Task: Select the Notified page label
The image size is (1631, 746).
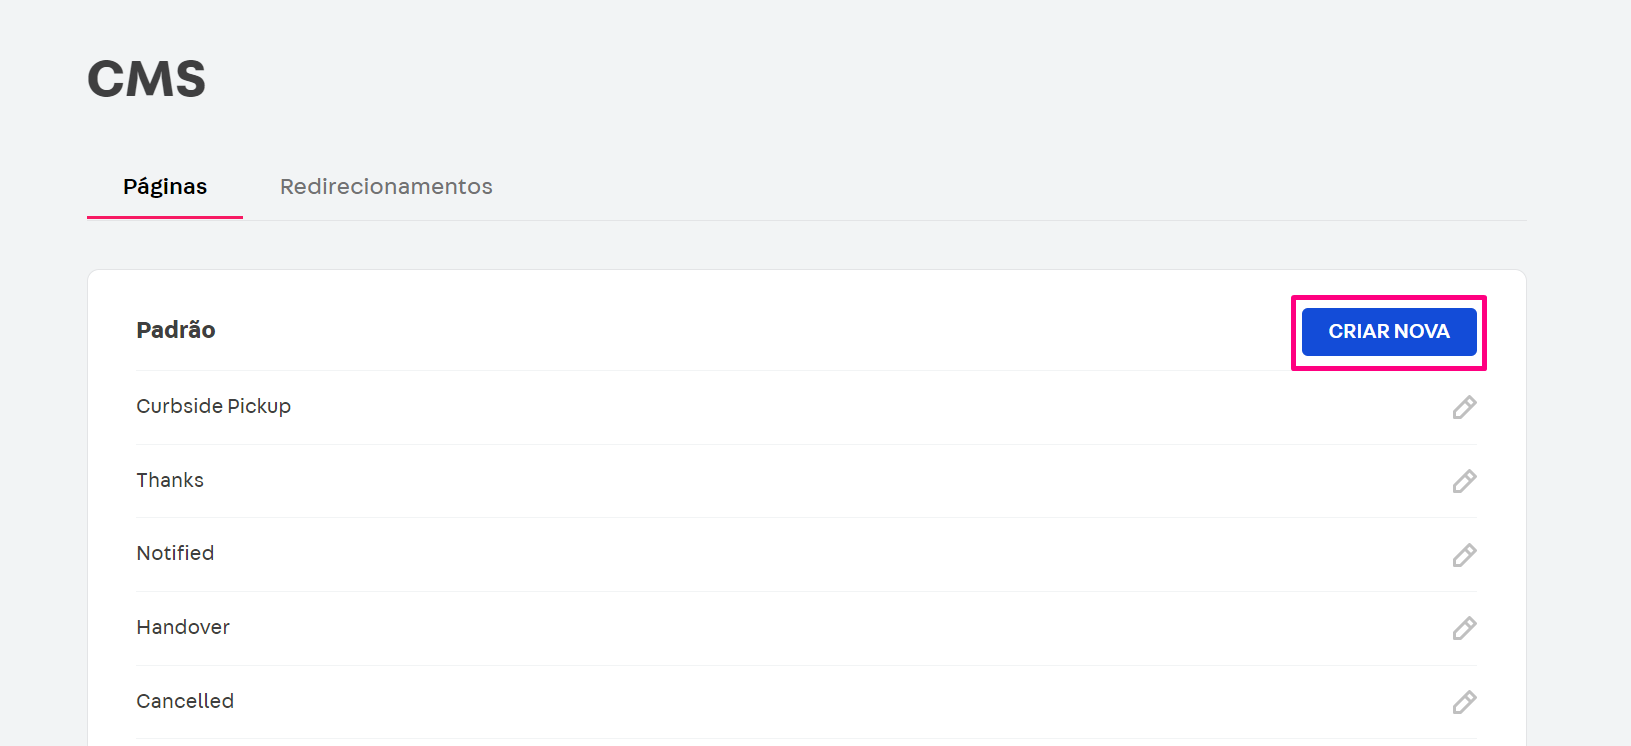Action: (x=175, y=553)
